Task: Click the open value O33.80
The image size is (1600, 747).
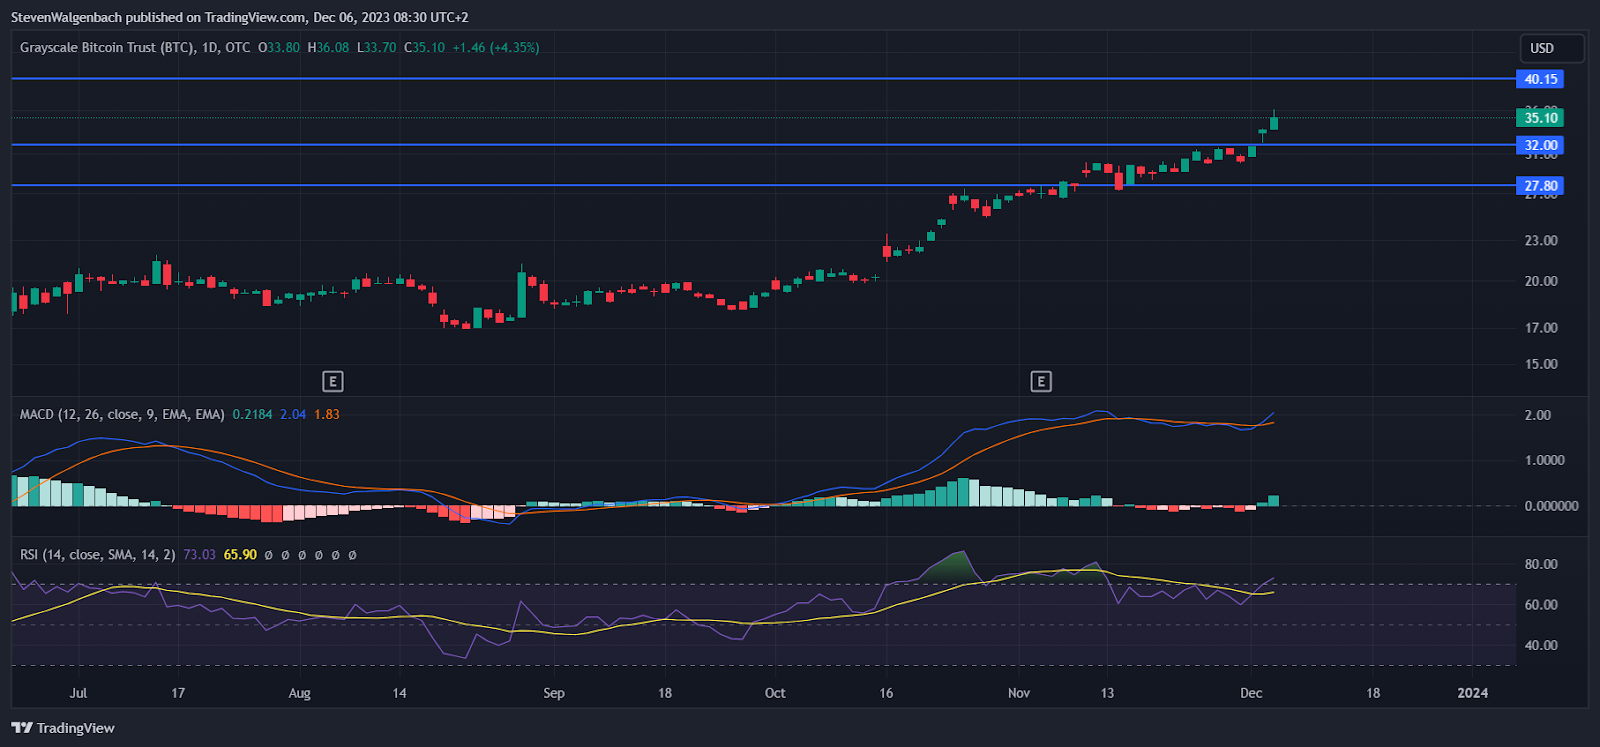Action: click(279, 47)
